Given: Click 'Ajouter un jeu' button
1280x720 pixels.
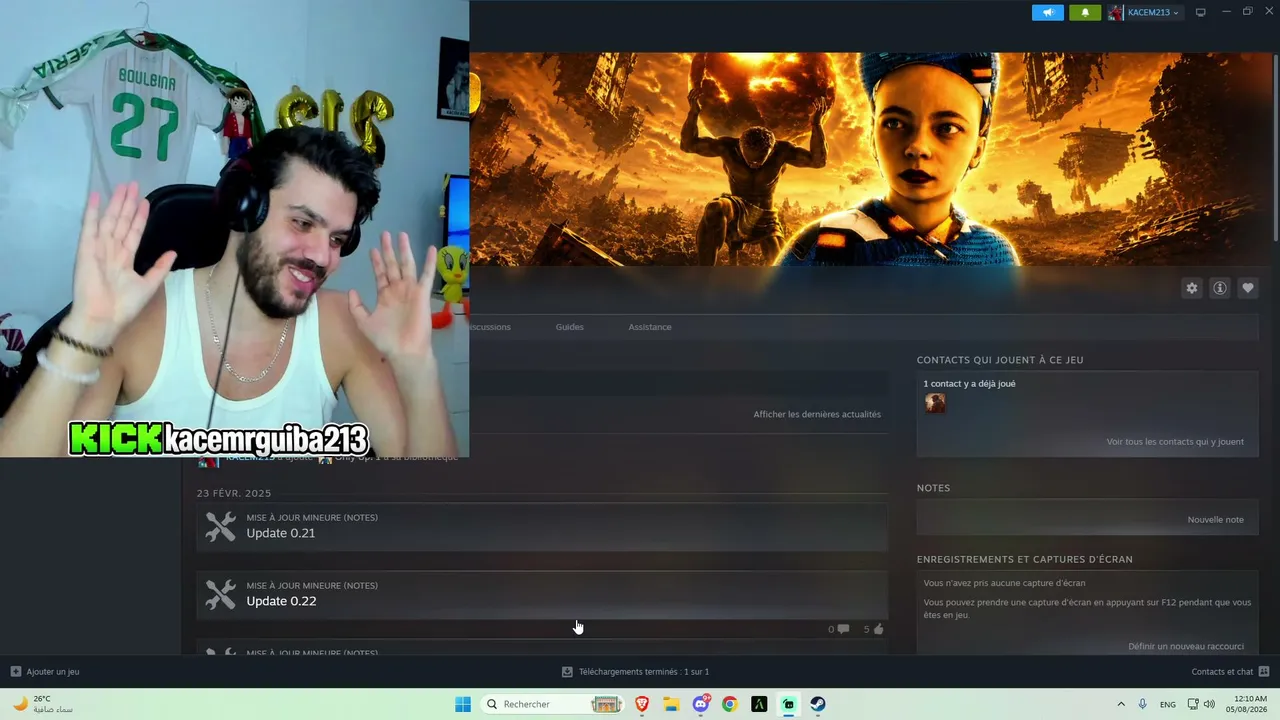Looking at the screenshot, I should pyautogui.click(x=45, y=672).
